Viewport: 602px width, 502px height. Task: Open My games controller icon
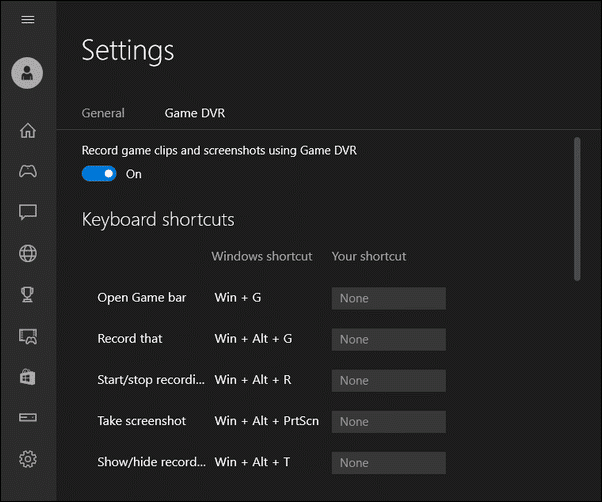click(x=28, y=171)
